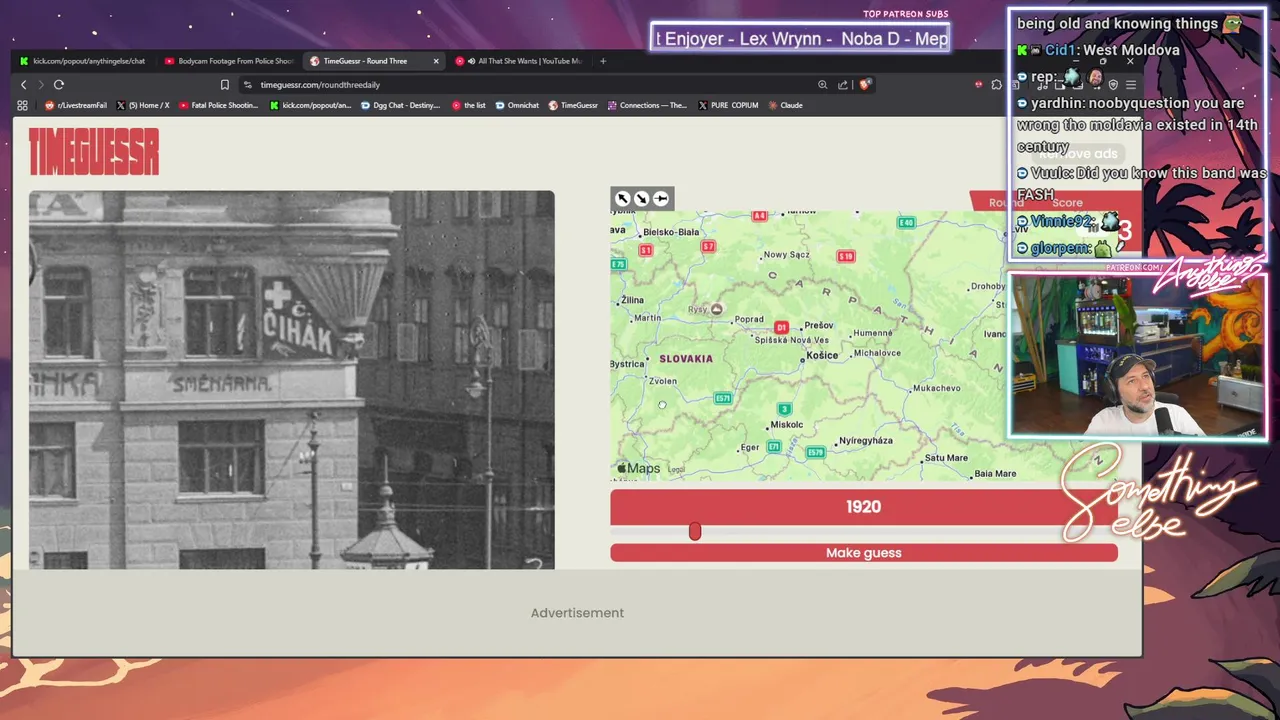Click the address bar URL timeguessr.com/roundthreedaily

click(320, 85)
